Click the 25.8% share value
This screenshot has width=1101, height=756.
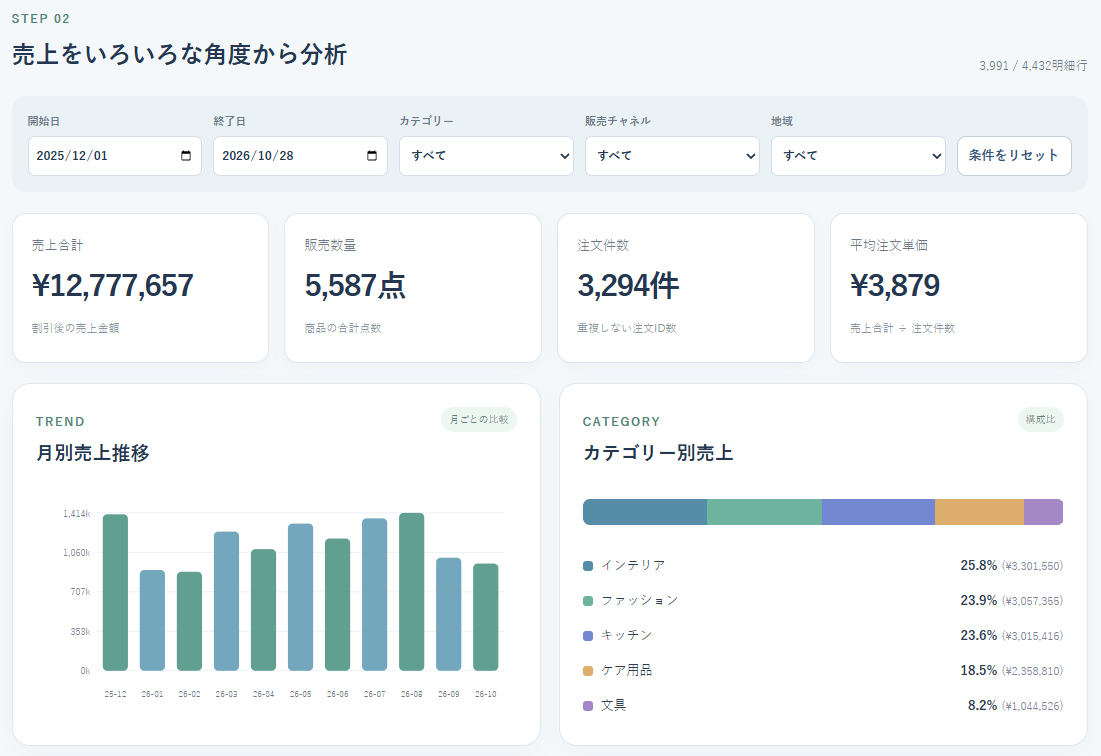click(x=979, y=565)
